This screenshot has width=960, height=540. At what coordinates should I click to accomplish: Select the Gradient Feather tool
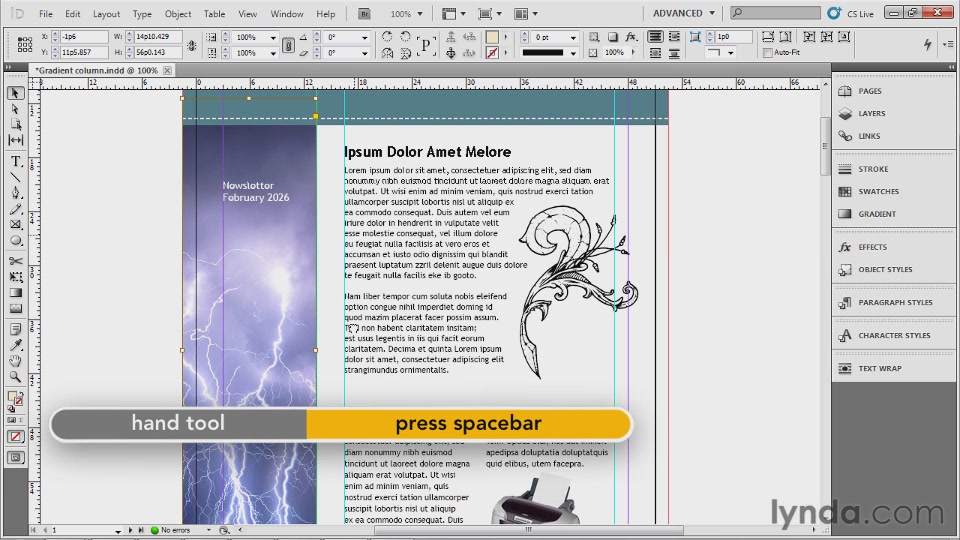click(x=15, y=309)
